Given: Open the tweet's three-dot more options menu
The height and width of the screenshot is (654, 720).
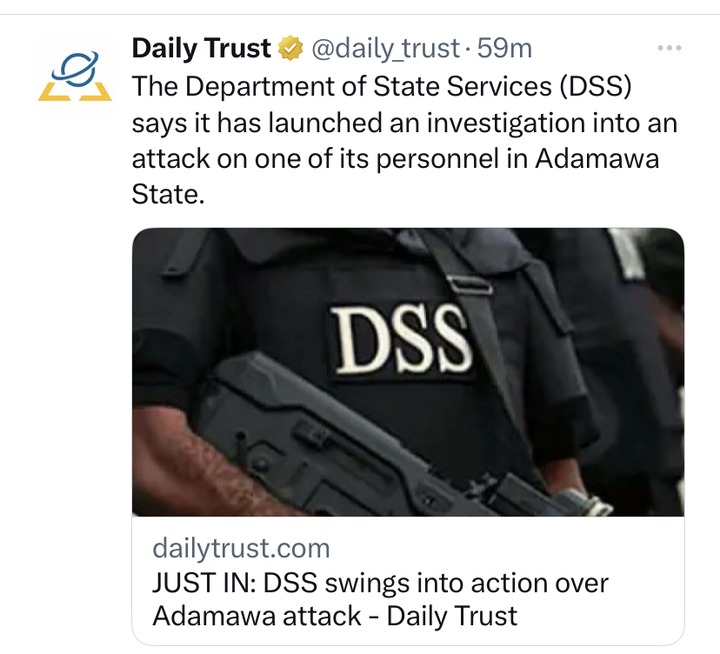Looking at the screenshot, I should (x=669, y=48).
